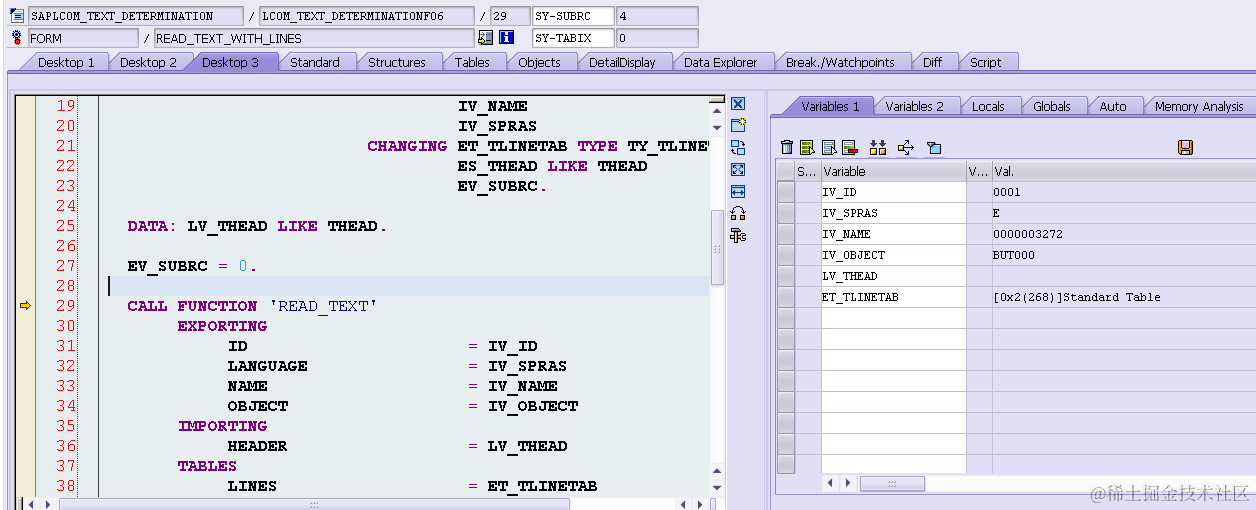Click right arrow of variables table scrollbar
Screen dimensions: 1256x510
[848, 483]
